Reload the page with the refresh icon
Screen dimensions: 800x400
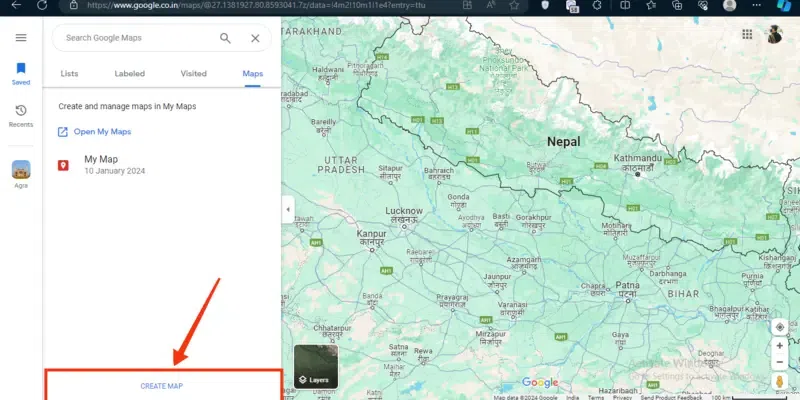[42, 5]
